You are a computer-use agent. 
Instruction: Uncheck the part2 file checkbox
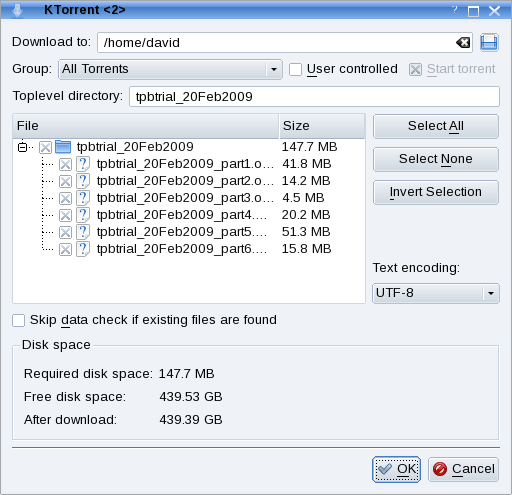[65, 181]
